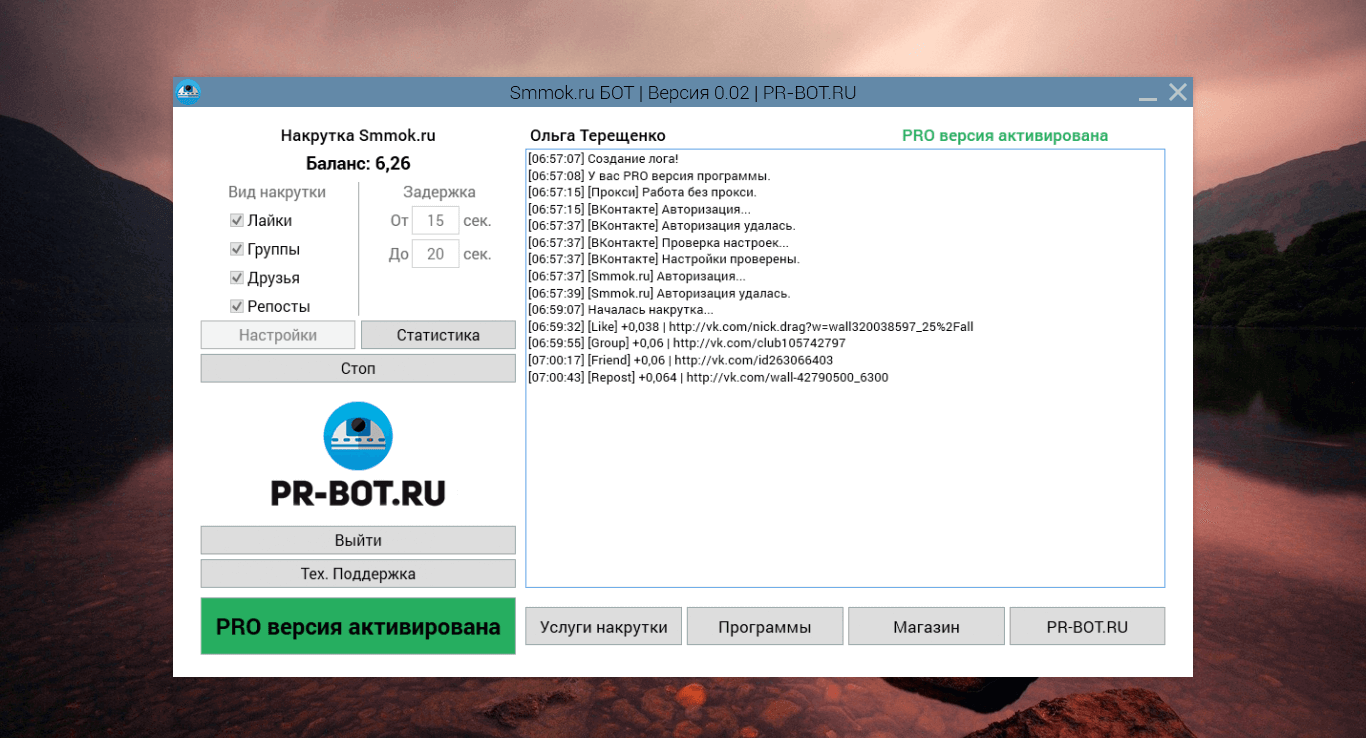Toggle the Группы checkbox

(237, 249)
